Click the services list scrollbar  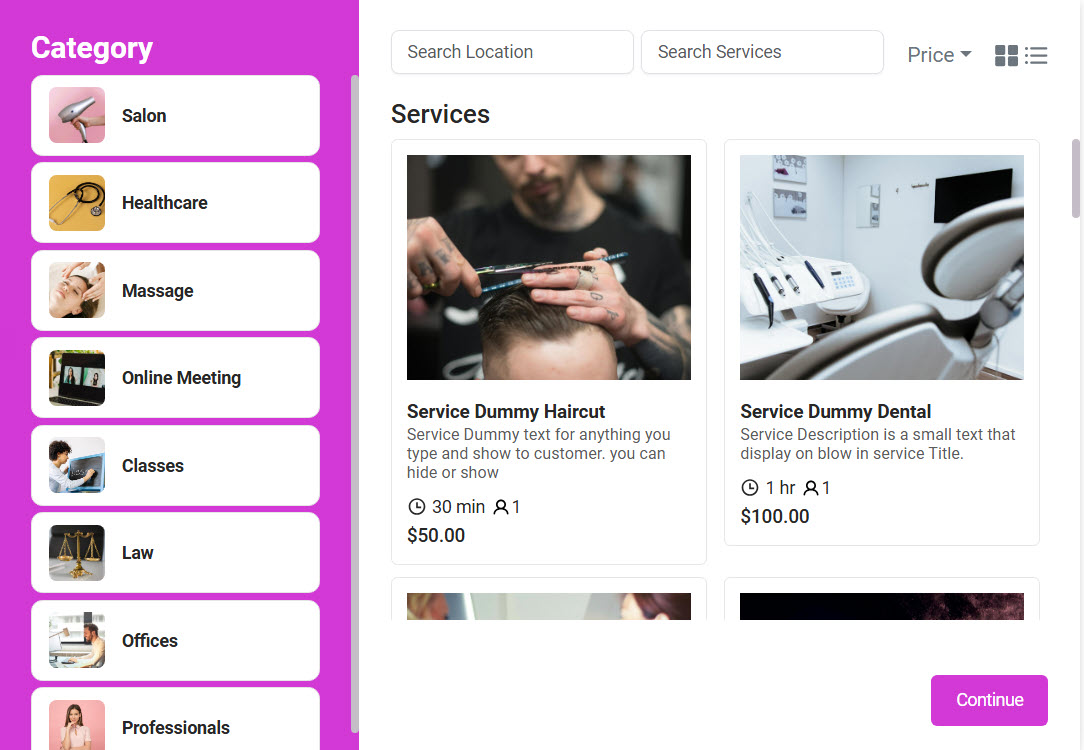pos(1076,178)
